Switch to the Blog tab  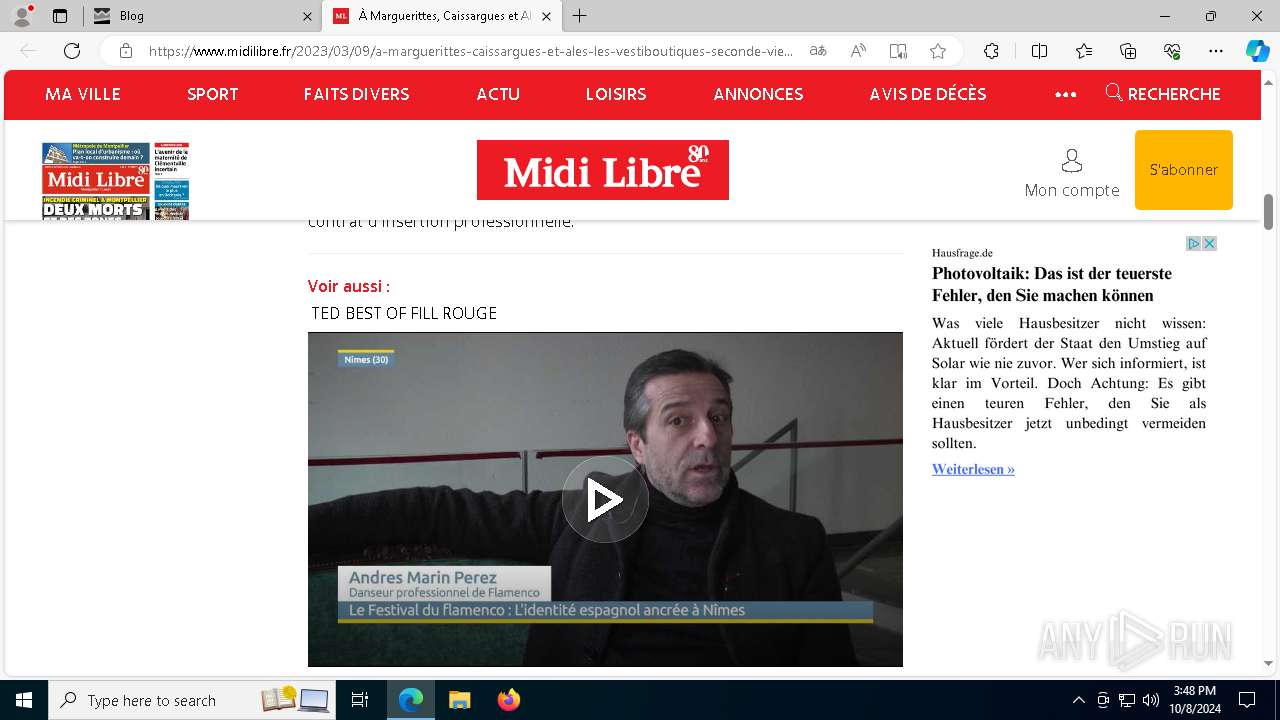click(200, 16)
